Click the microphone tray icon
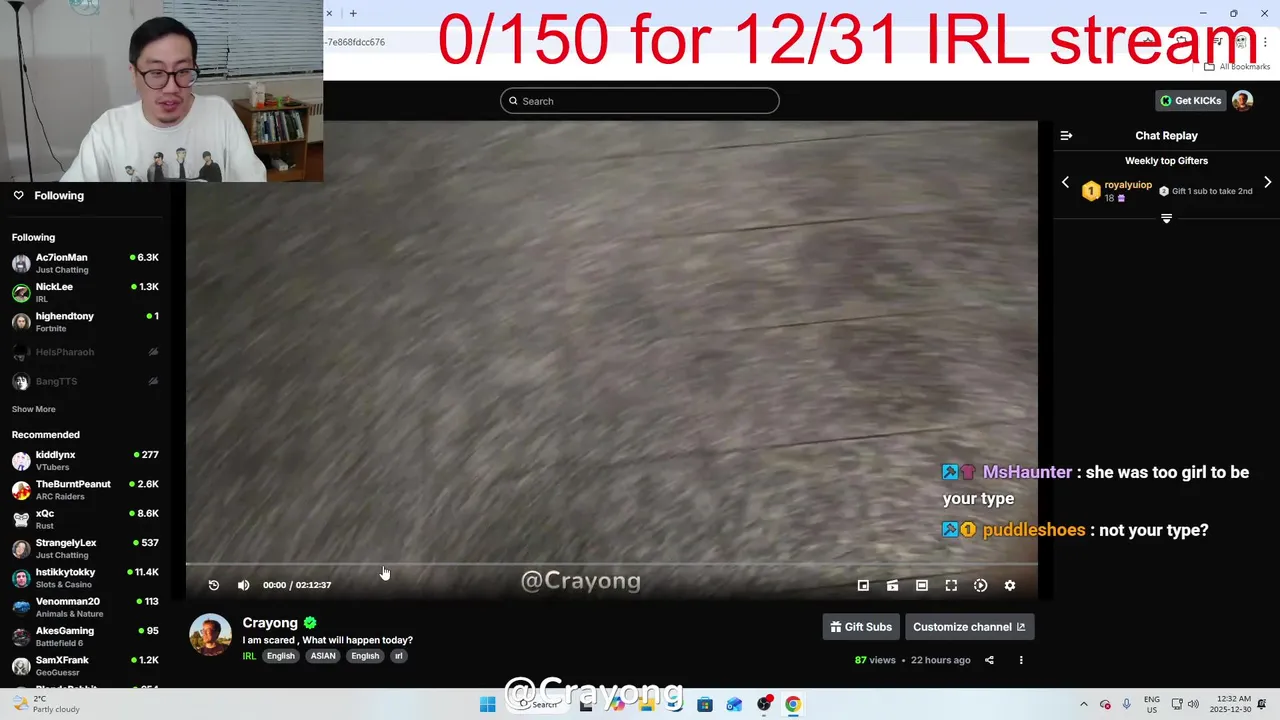1280x720 pixels. (1127, 704)
